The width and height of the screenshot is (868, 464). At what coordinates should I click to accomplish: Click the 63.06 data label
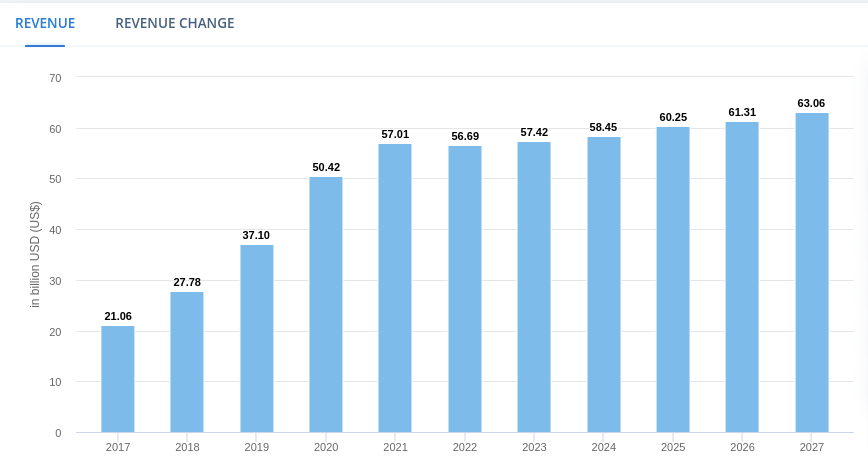pos(811,103)
